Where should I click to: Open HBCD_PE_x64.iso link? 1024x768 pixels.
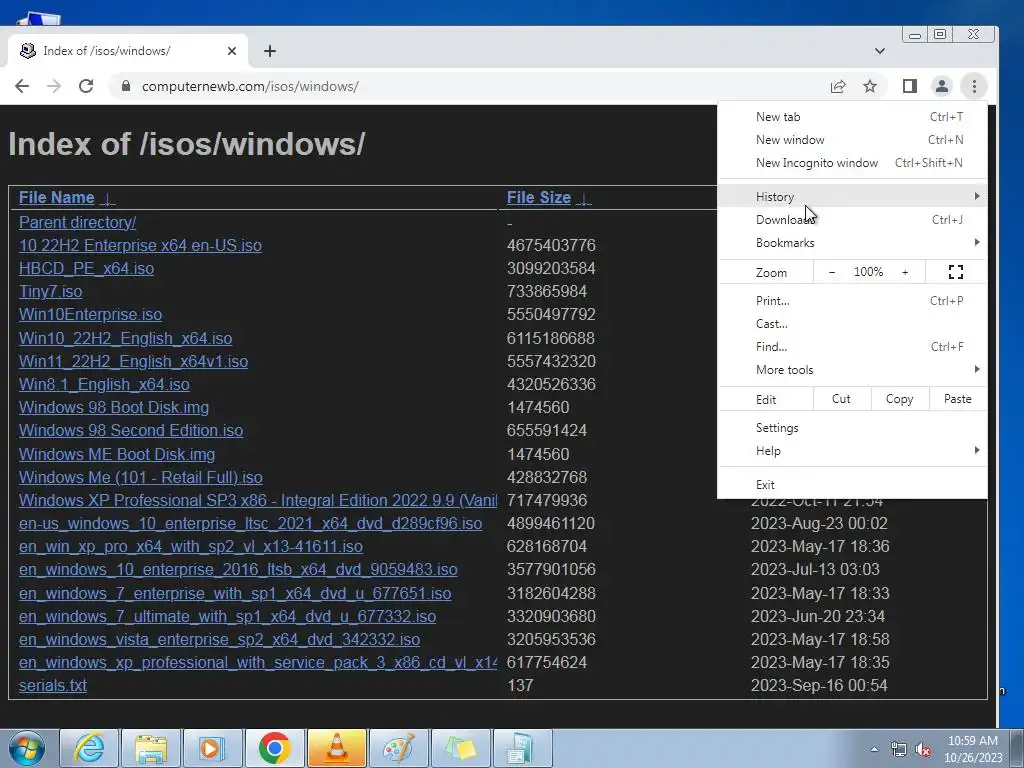pos(86,268)
